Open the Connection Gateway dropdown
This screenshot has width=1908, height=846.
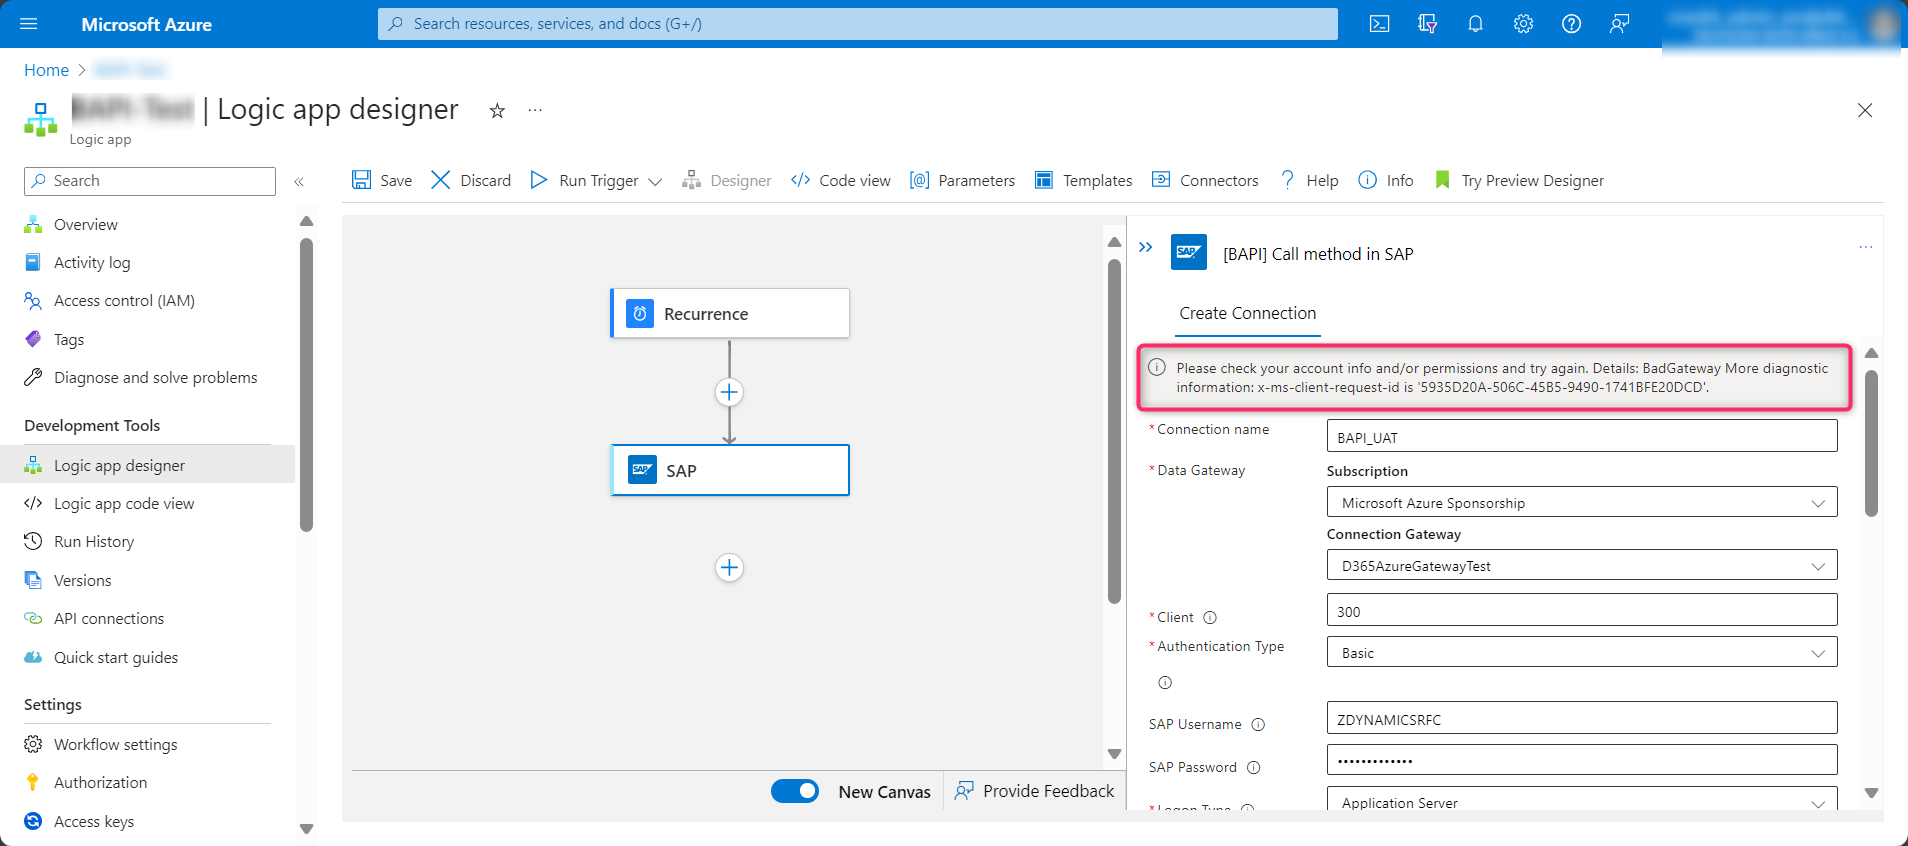click(1582, 565)
